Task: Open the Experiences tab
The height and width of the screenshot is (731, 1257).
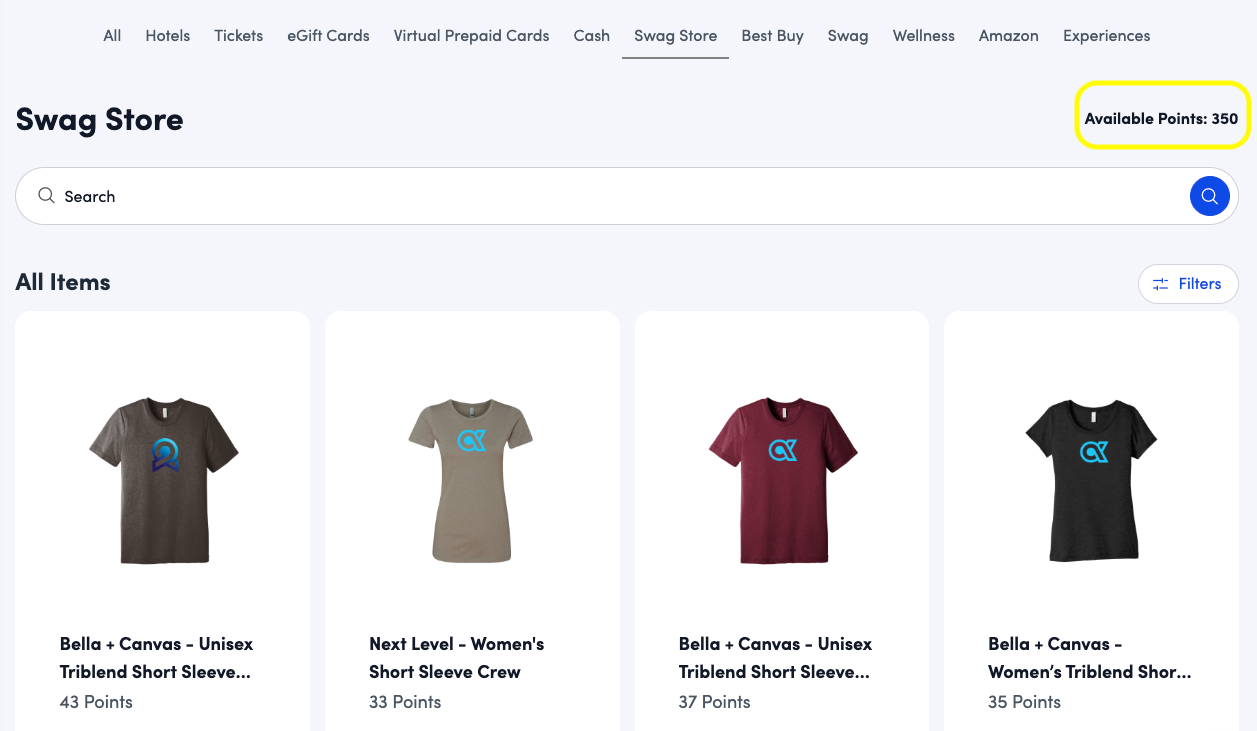Action: tap(1106, 36)
